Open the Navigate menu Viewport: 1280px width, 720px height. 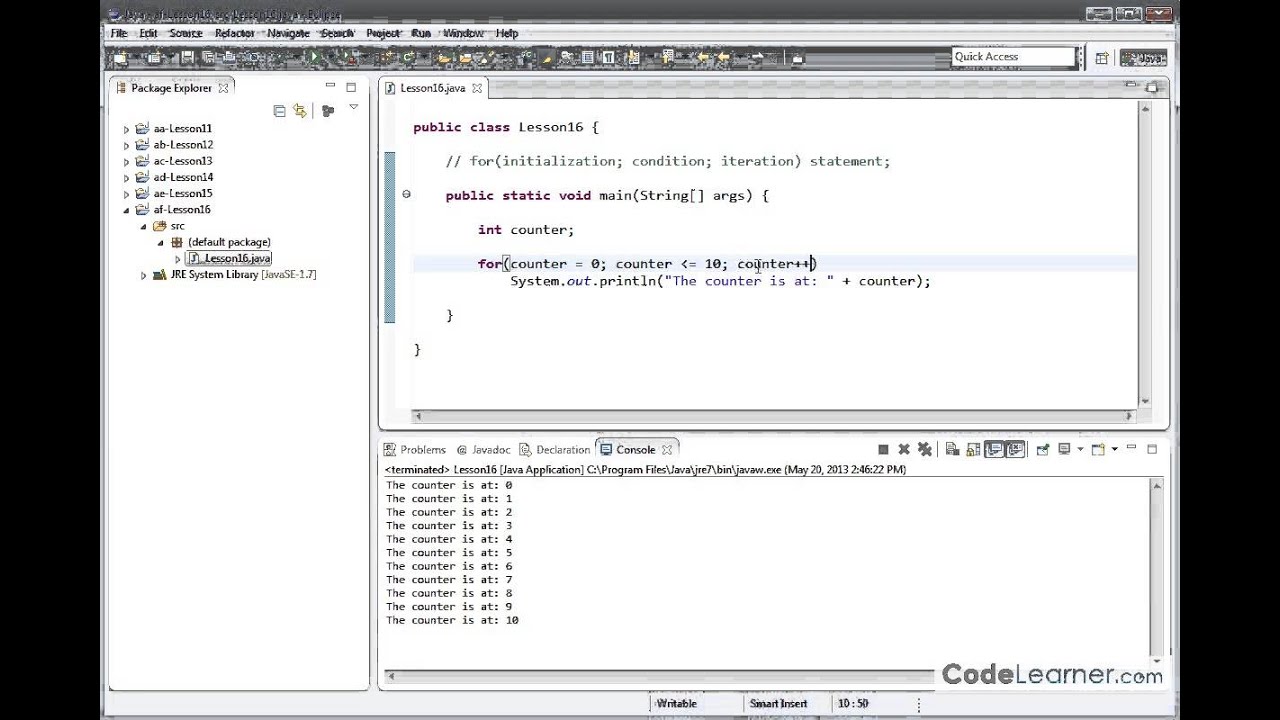coord(288,33)
